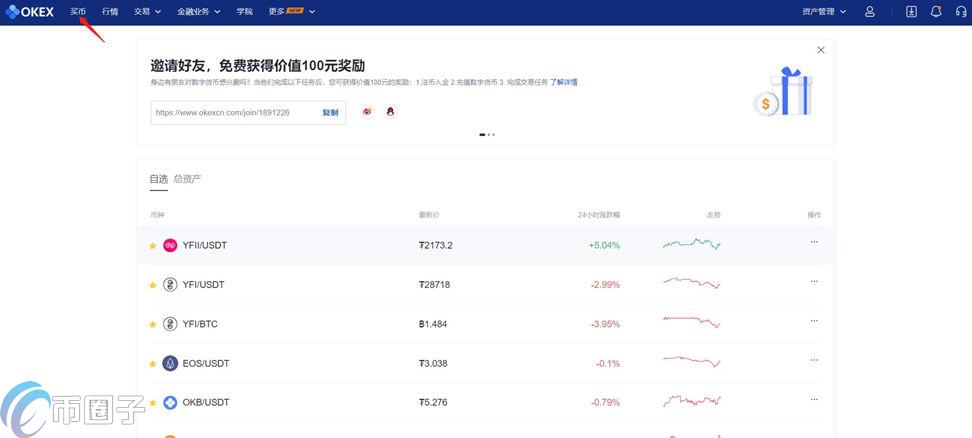Click the YFI/BTC trend chart
The image size is (972, 438).
pyautogui.click(x=692, y=322)
